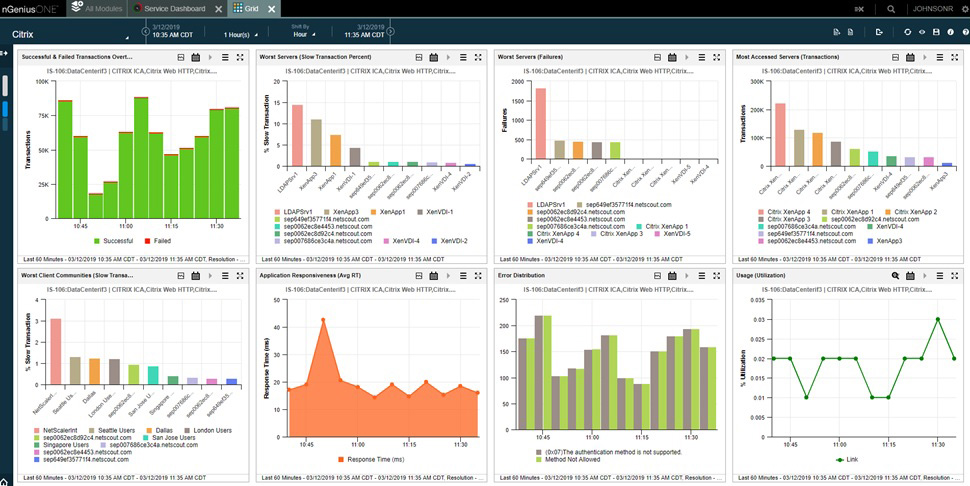The image size is (970, 486).
Task: Maximize the Error Distribution panel
Action: [716, 276]
